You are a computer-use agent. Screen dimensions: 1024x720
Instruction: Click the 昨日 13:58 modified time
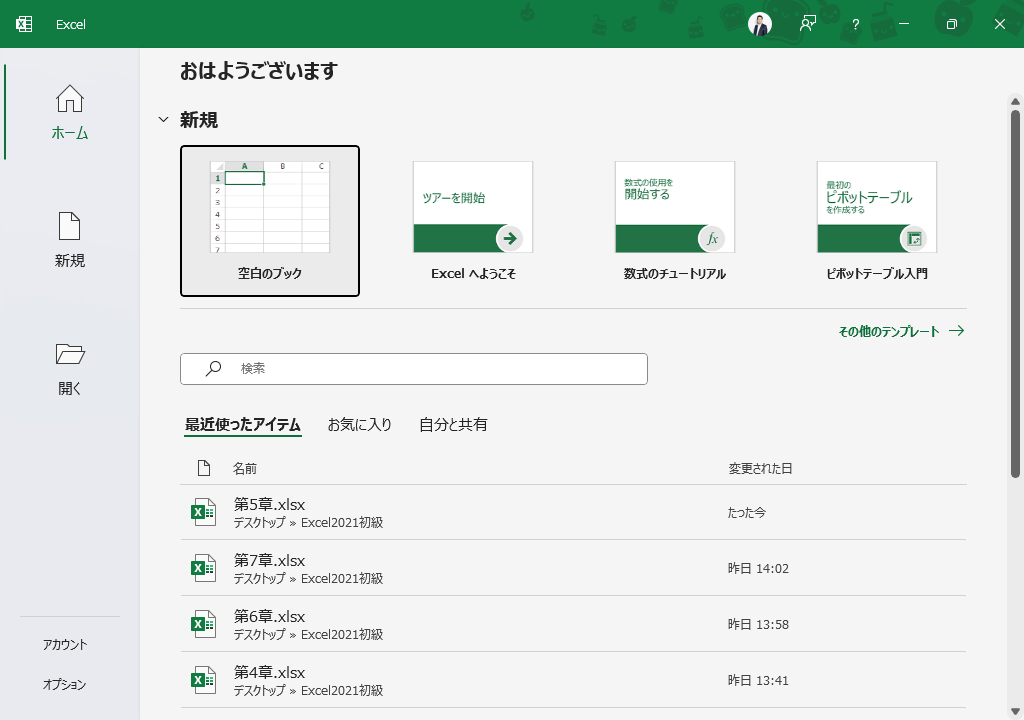click(x=758, y=625)
